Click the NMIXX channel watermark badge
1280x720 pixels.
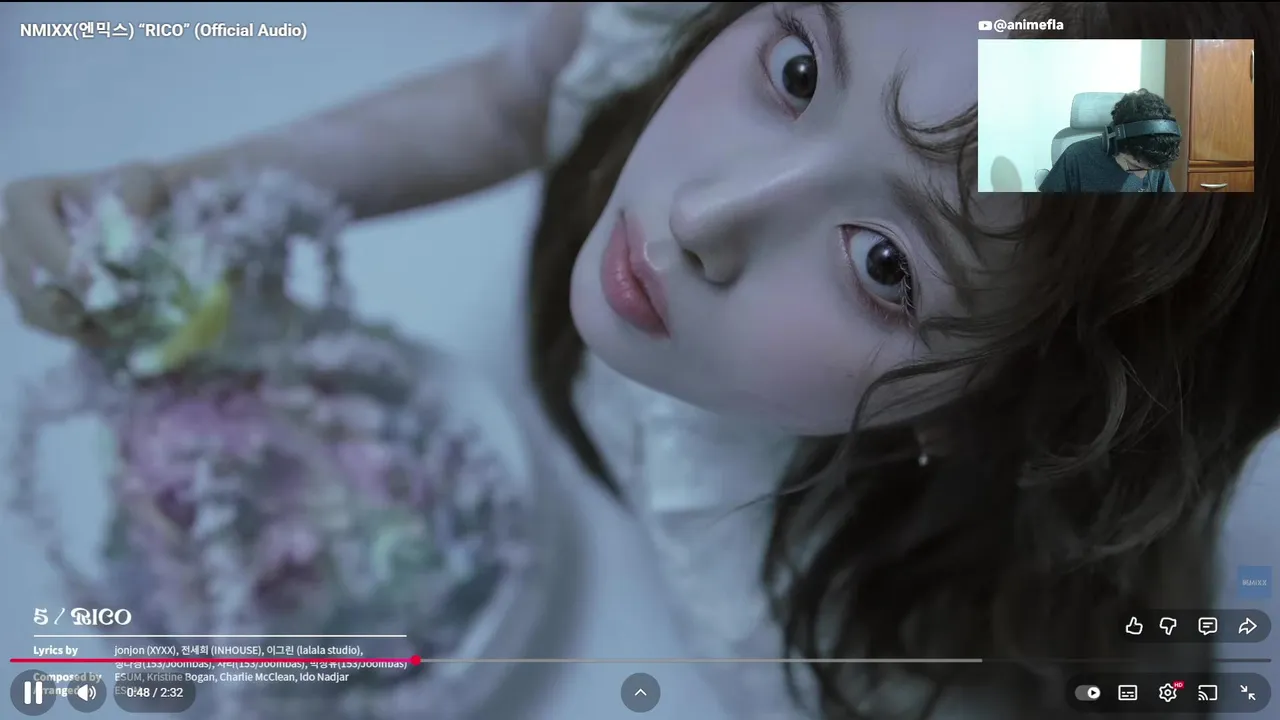(1254, 582)
